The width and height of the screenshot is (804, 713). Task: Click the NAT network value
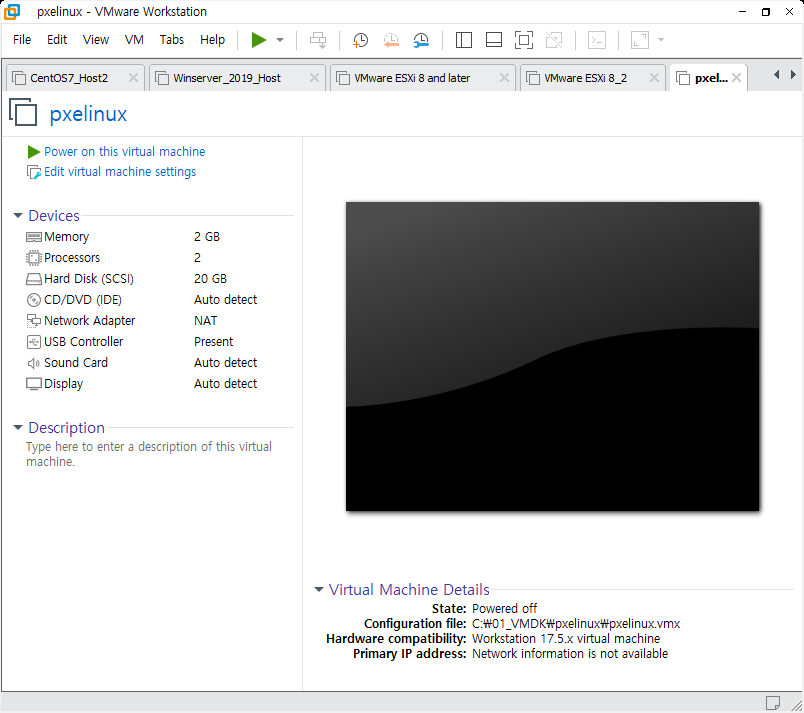point(206,321)
